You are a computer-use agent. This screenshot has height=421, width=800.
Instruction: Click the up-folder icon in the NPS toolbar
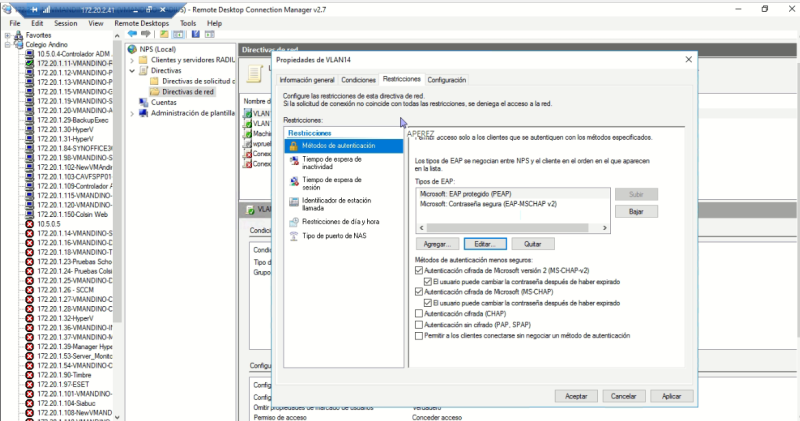click(x=164, y=34)
